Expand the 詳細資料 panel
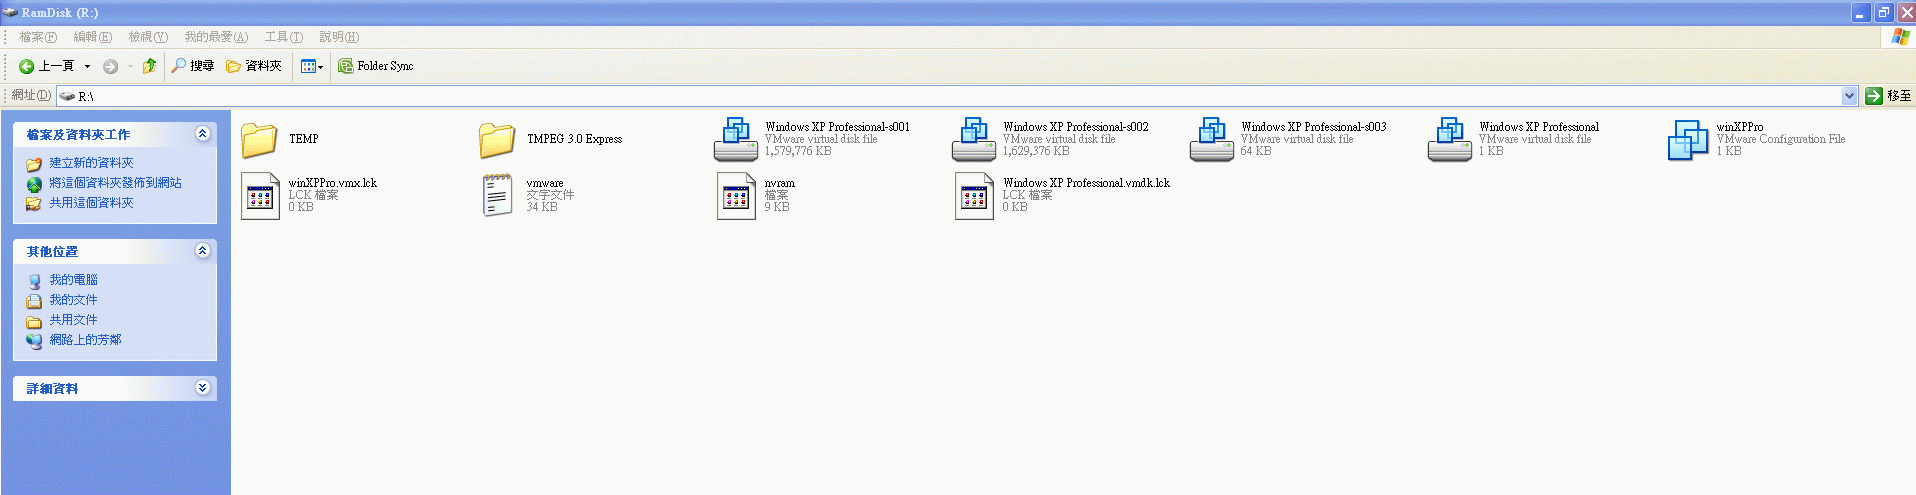Image resolution: width=1916 pixels, height=495 pixels. pos(203,388)
